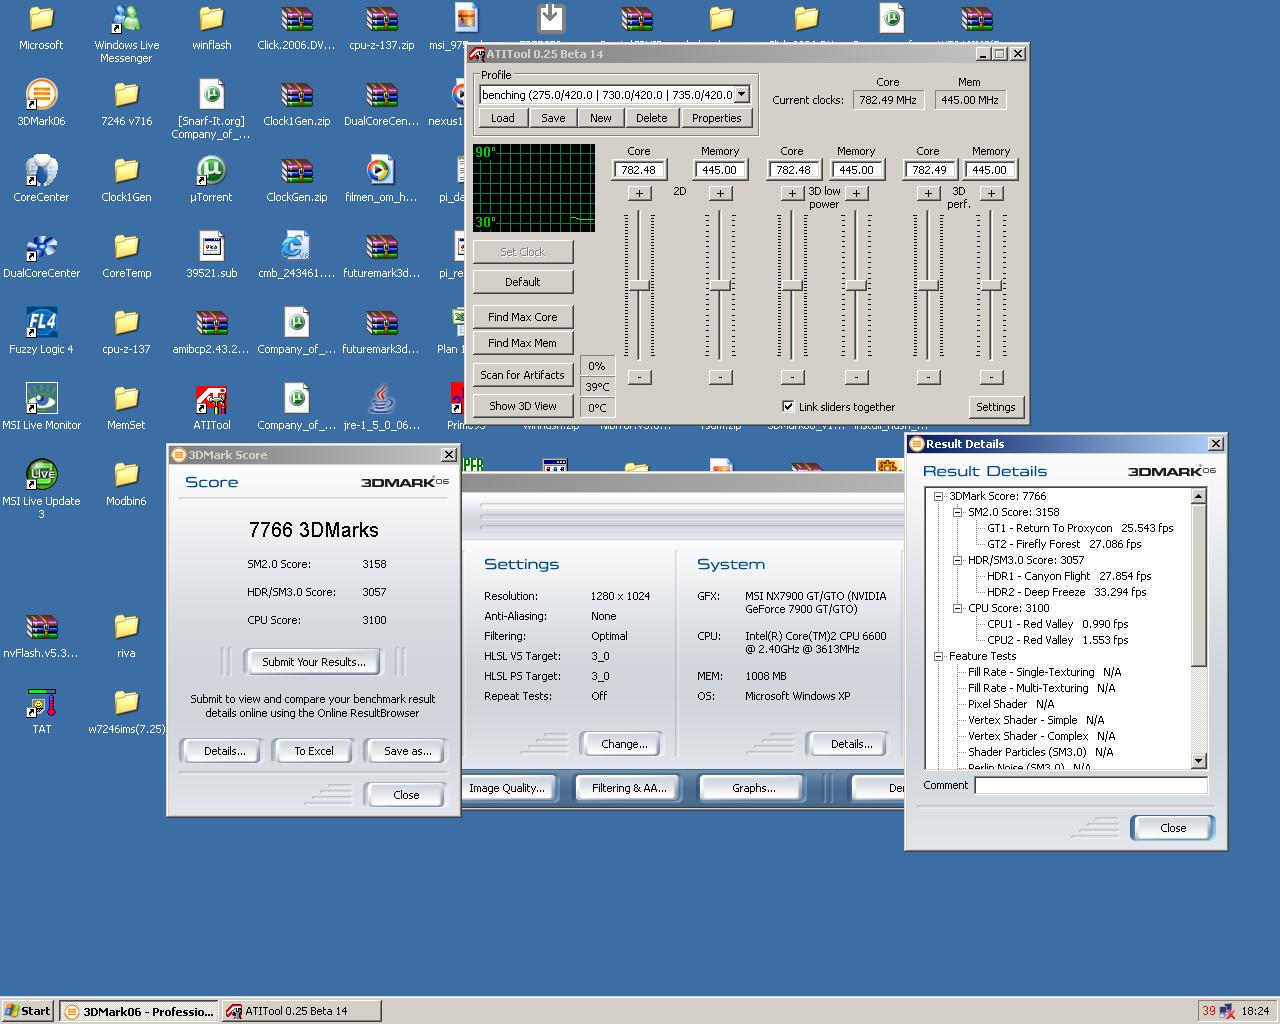Decrease the 2D Memory clock with minus button
This screenshot has height=1024, width=1280.
point(720,377)
